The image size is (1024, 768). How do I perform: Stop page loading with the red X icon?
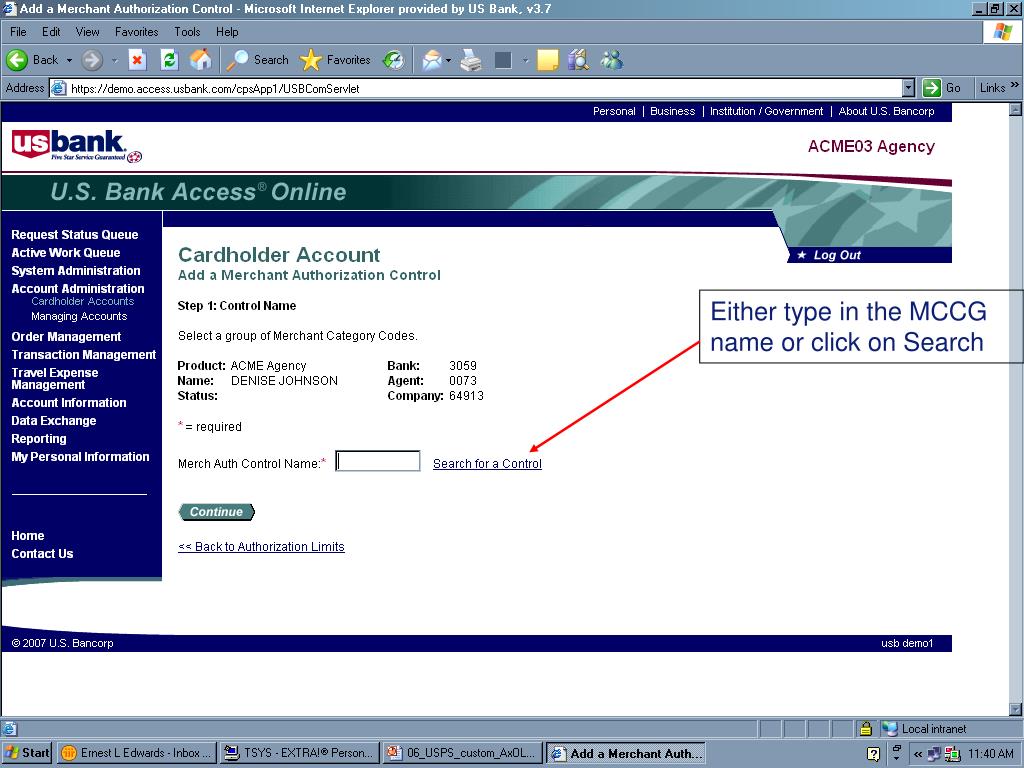137,60
